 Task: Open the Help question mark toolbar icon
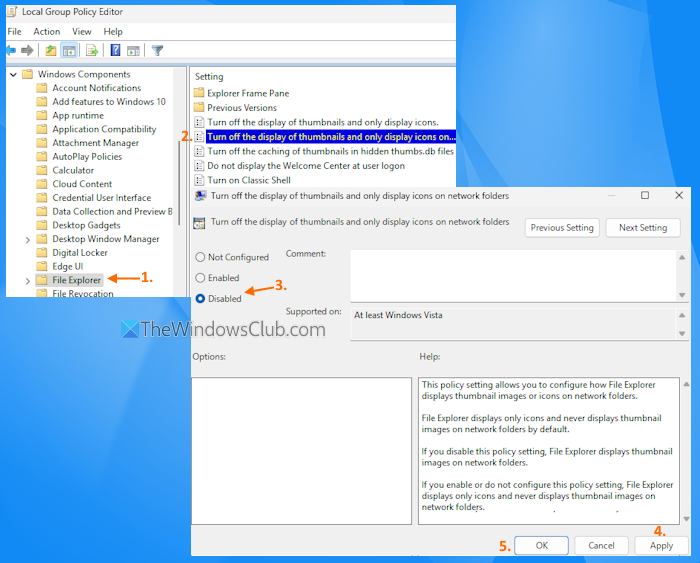coord(115,50)
